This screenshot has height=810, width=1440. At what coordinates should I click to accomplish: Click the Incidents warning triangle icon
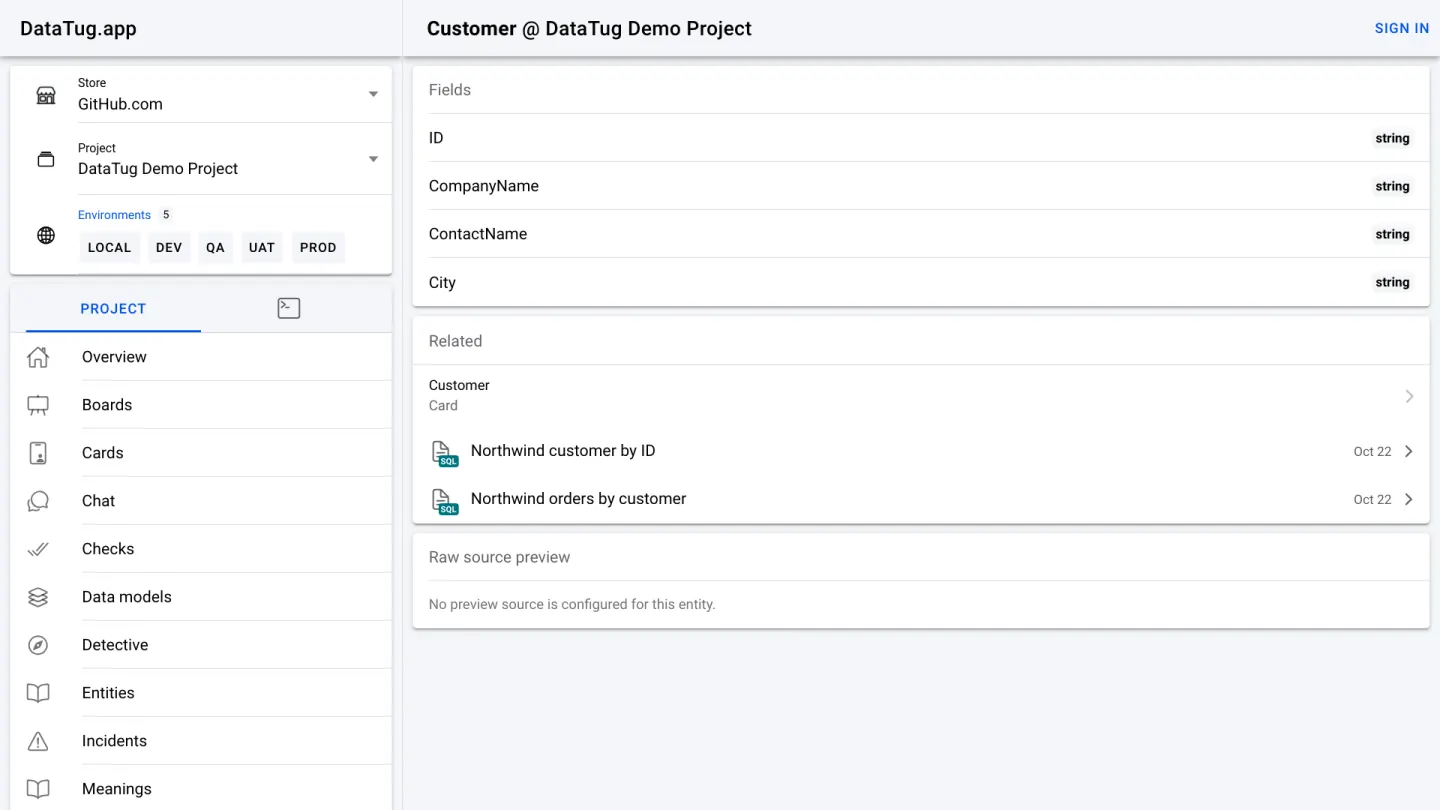pyautogui.click(x=38, y=741)
